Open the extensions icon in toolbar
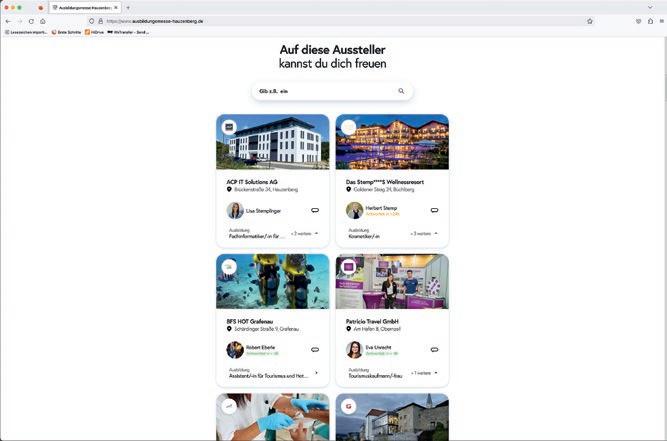Image resolution: width=667 pixels, height=441 pixels. (x=650, y=21)
